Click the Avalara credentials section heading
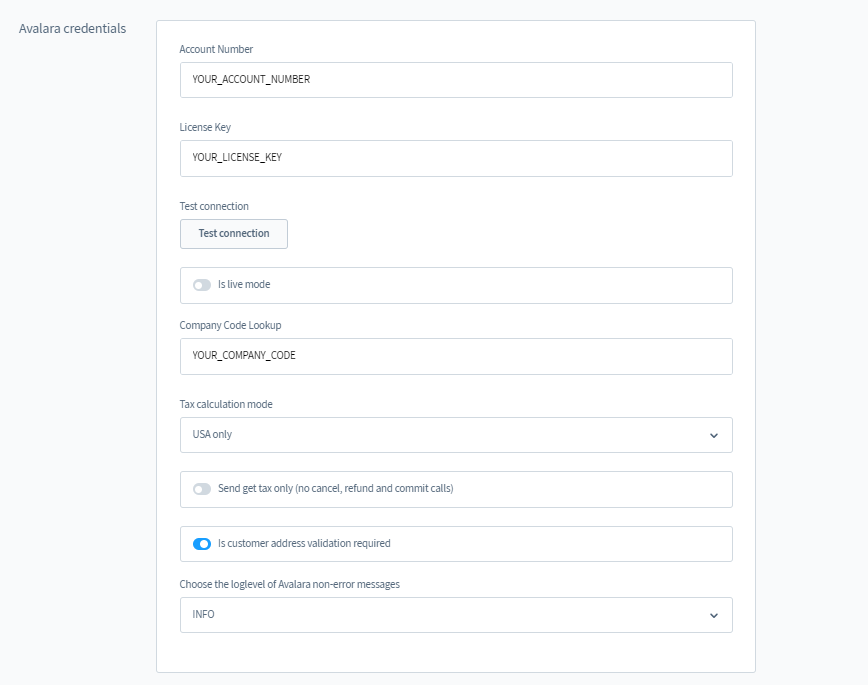The image size is (868, 685). click(73, 28)
